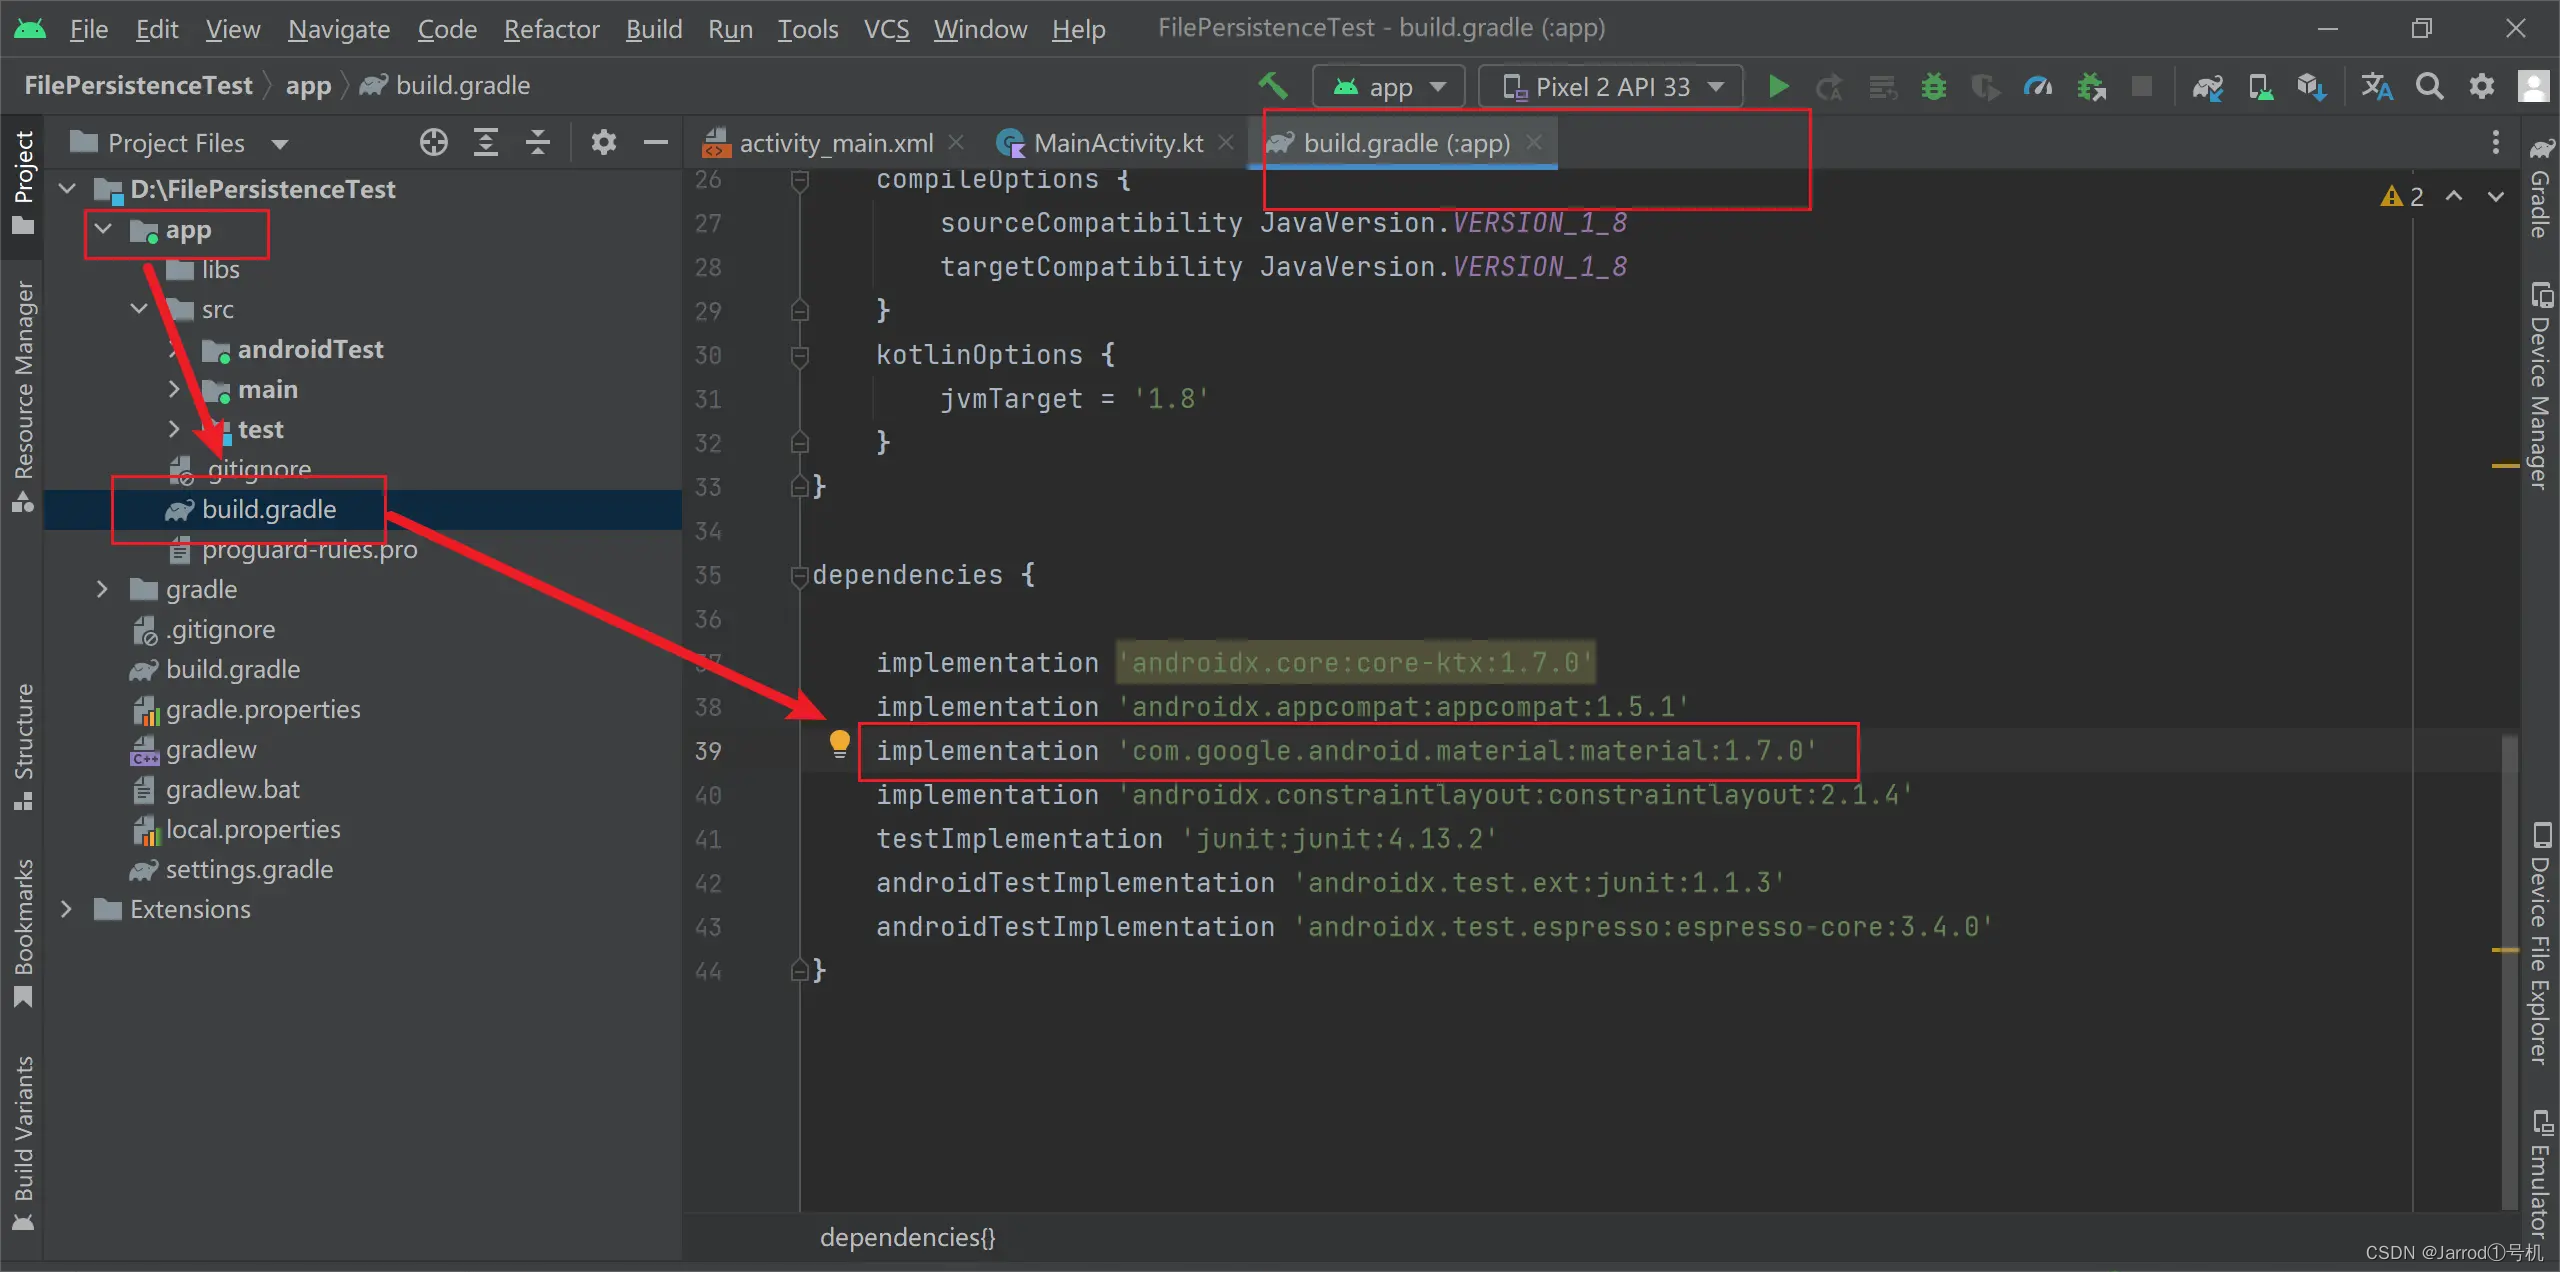2560x1272 pixels.
Task: Switch to activity_main.xml tab
Action: (x=834, y=143)
